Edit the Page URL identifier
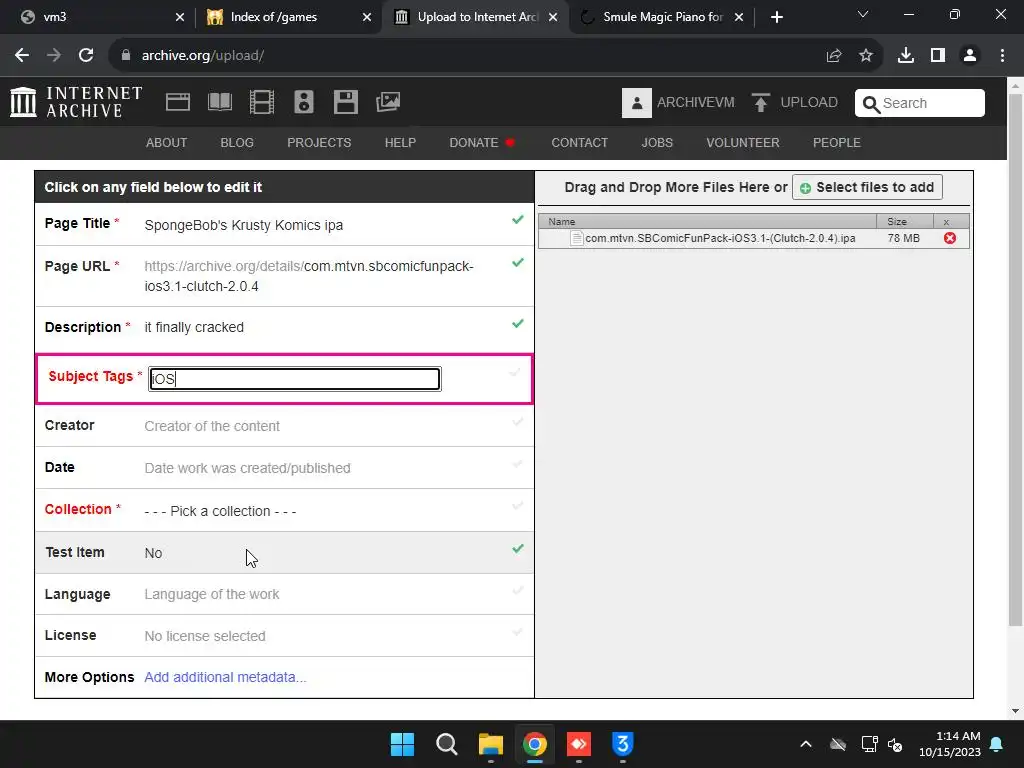 pos(309,276)
